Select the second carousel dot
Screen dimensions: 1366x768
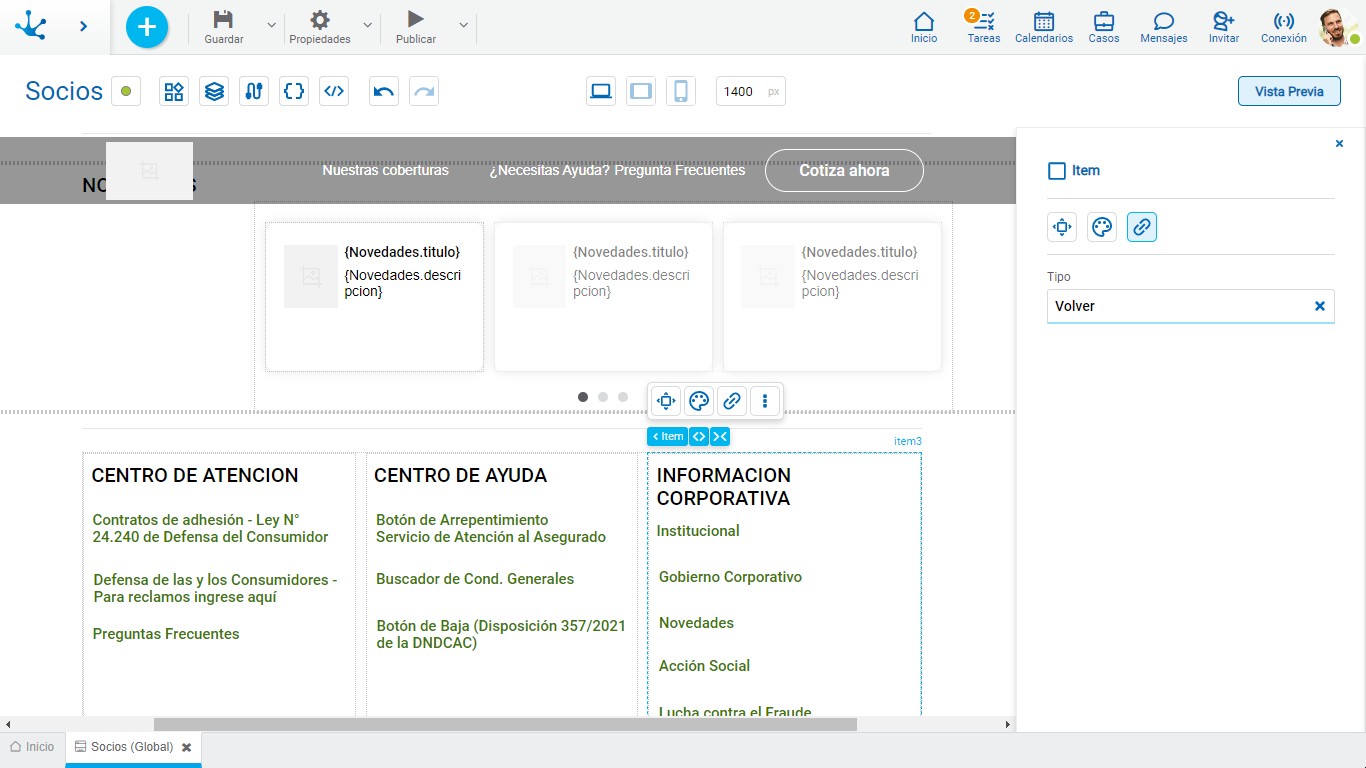pyautogui.click(x=603, y=397)
